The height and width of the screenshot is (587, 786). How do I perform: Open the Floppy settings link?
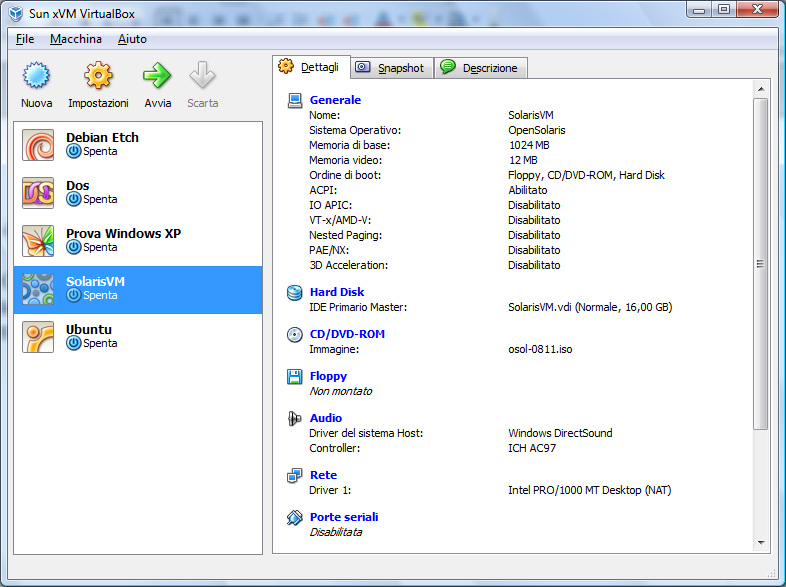coord(328,376)
